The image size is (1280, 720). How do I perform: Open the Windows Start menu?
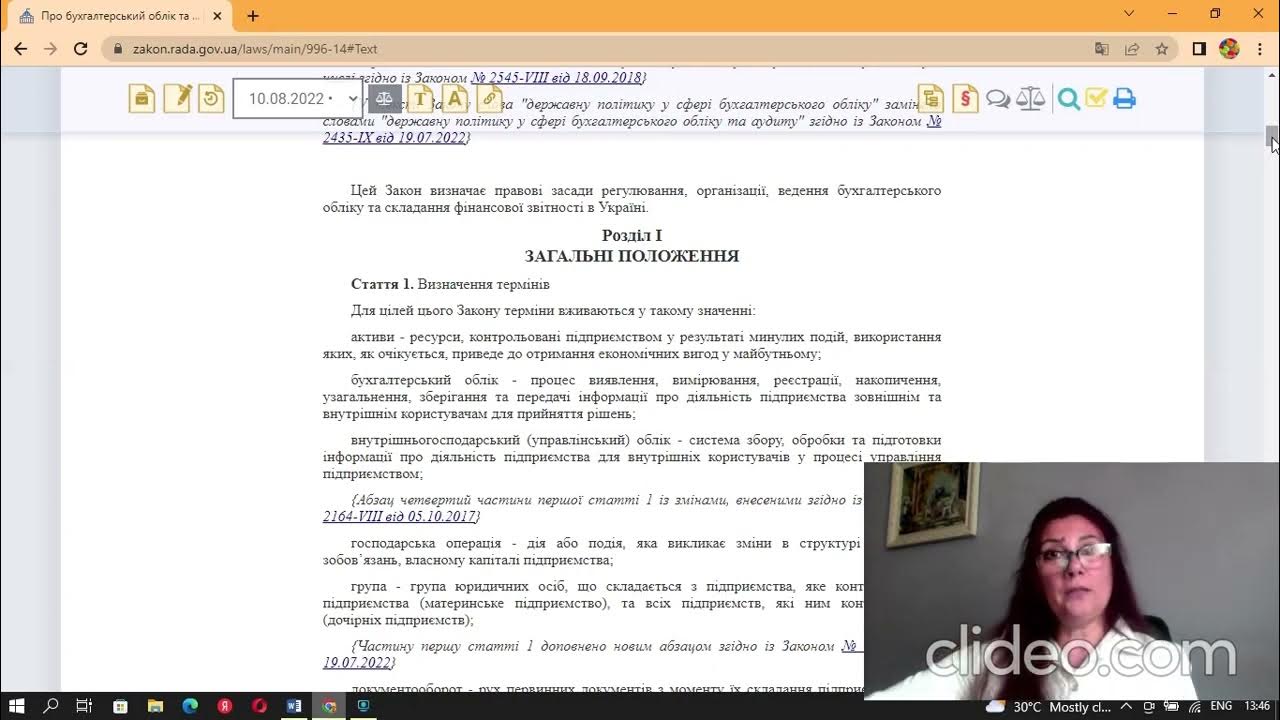coord(17,706)
